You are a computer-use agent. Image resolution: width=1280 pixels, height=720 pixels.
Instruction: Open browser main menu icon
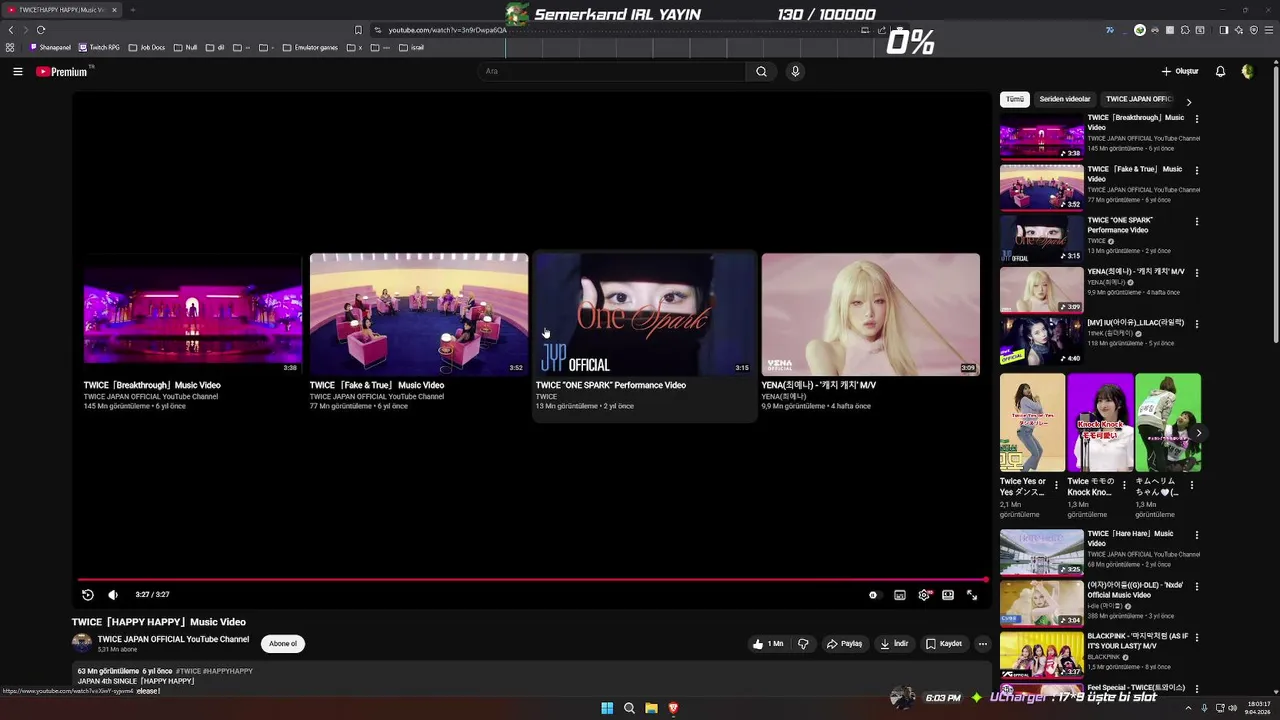point(1269,30)
